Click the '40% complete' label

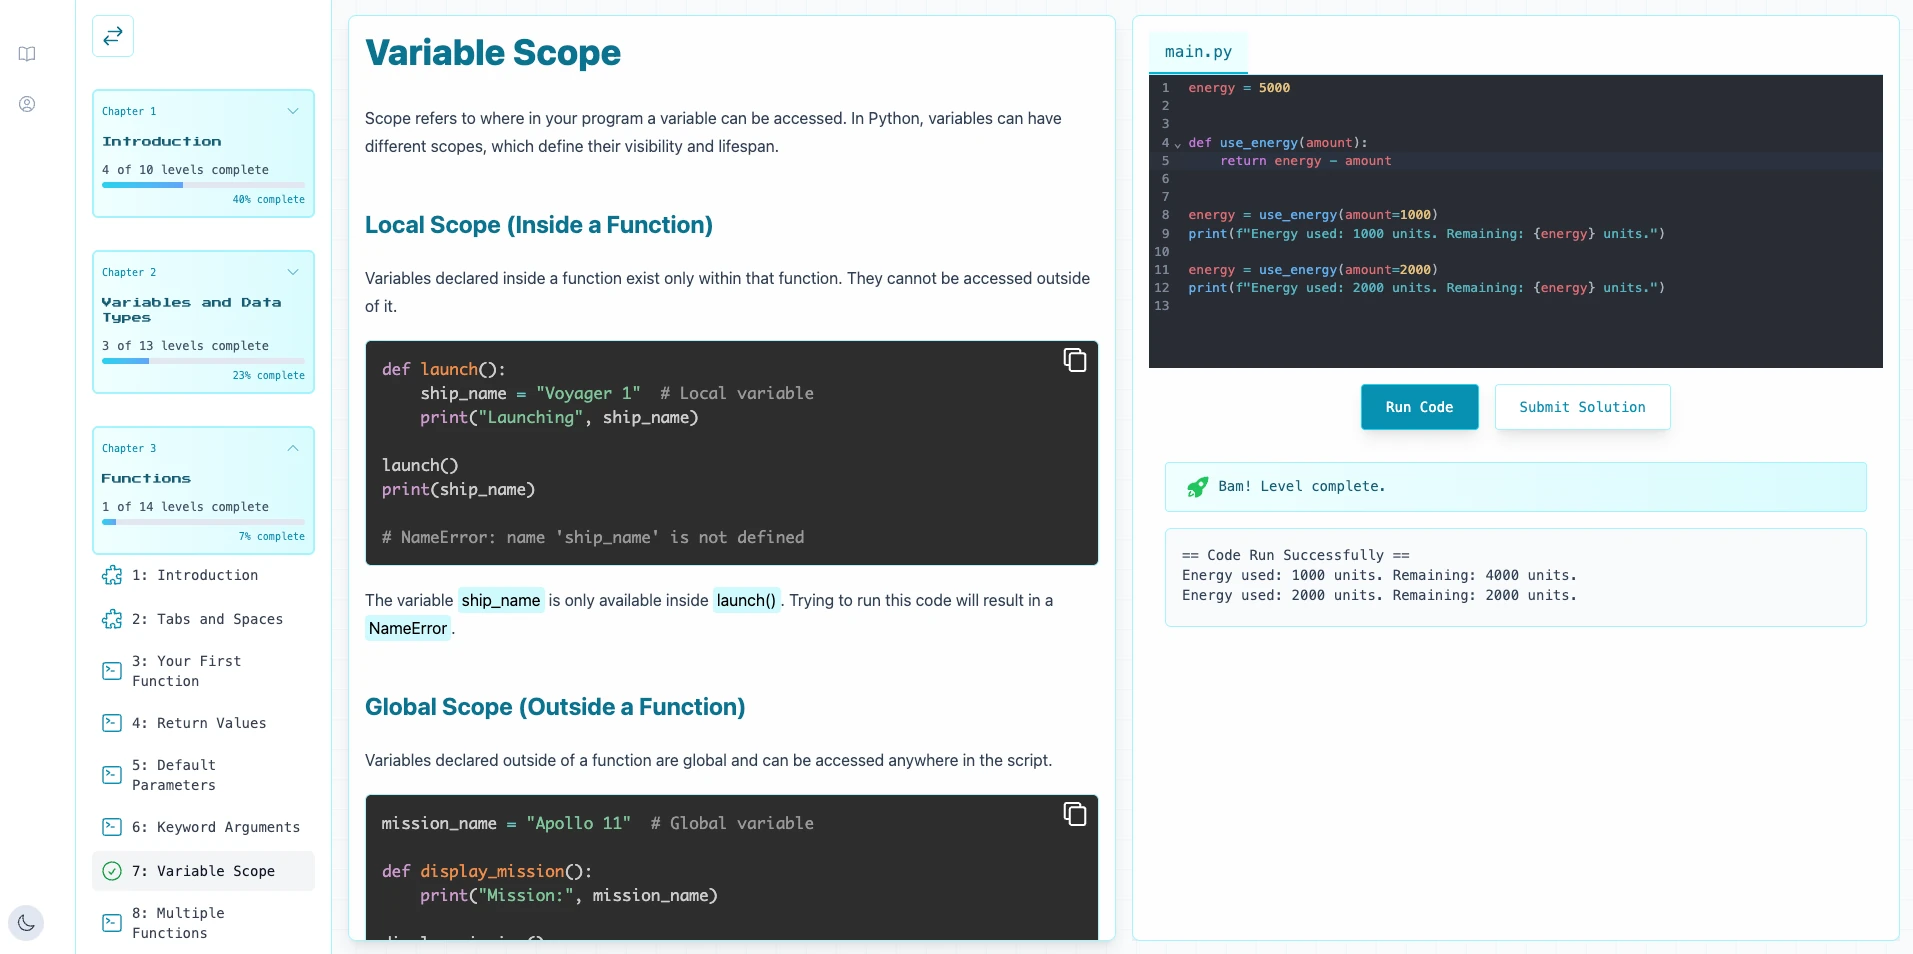[269, 199]
